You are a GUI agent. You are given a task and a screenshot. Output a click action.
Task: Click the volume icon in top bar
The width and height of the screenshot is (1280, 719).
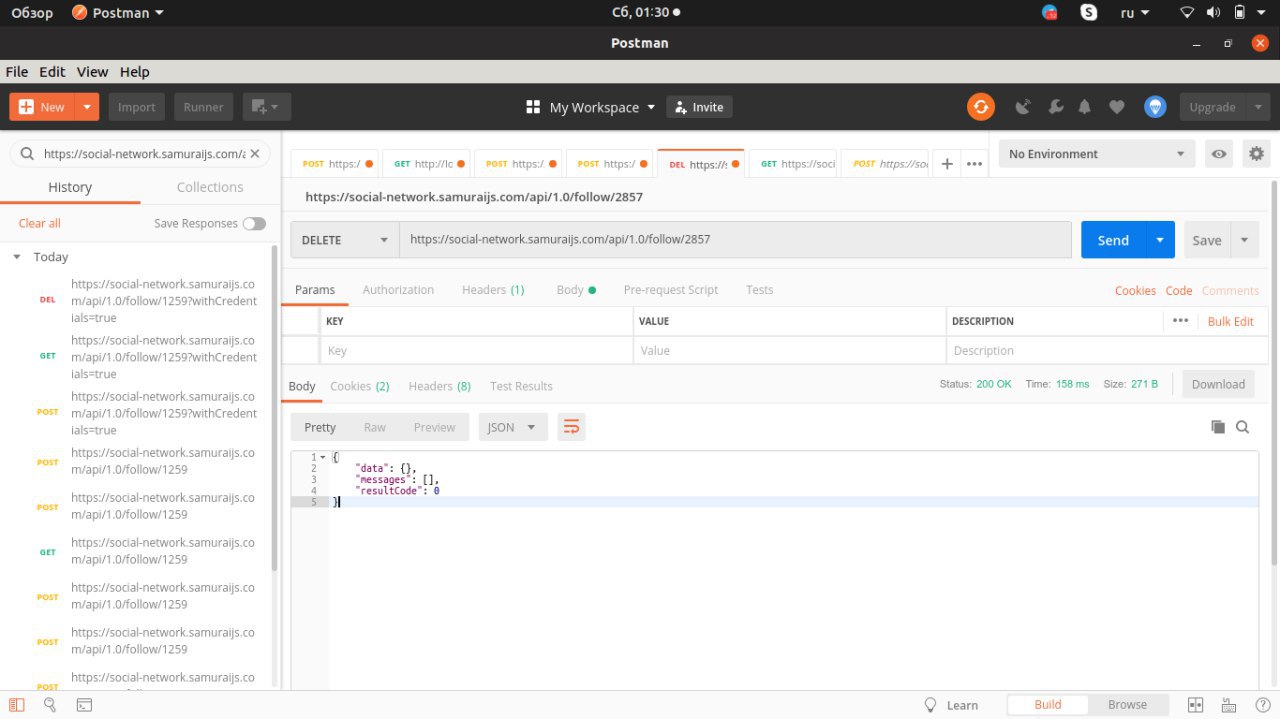[1213, 13]
